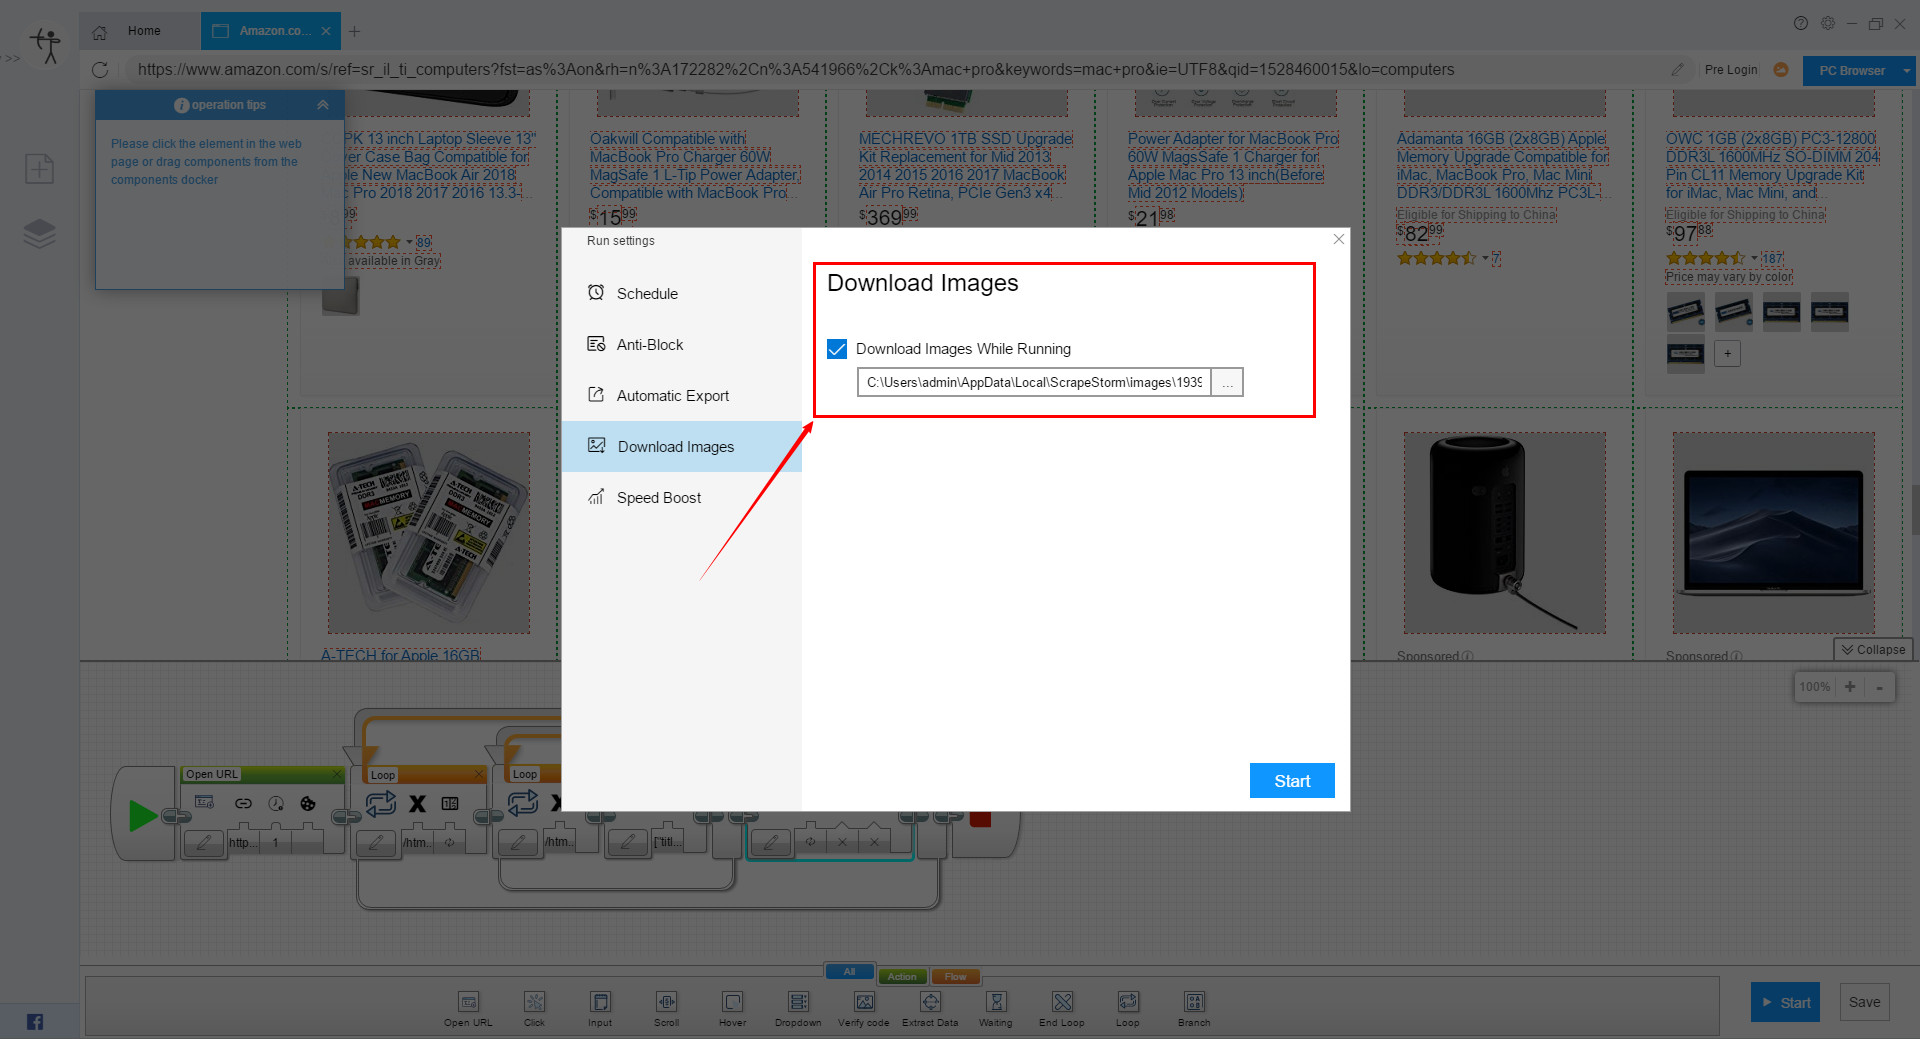1920x1039 pixels.
Task: Click the image folder path field
Action: 1033,382
